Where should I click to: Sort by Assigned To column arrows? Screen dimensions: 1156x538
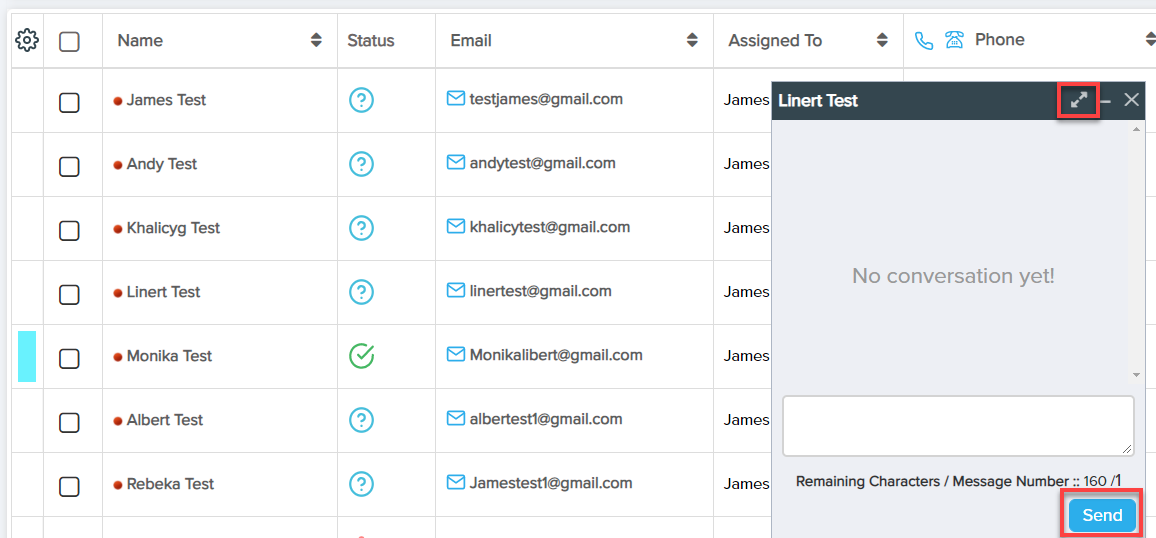tap(882, 41)
